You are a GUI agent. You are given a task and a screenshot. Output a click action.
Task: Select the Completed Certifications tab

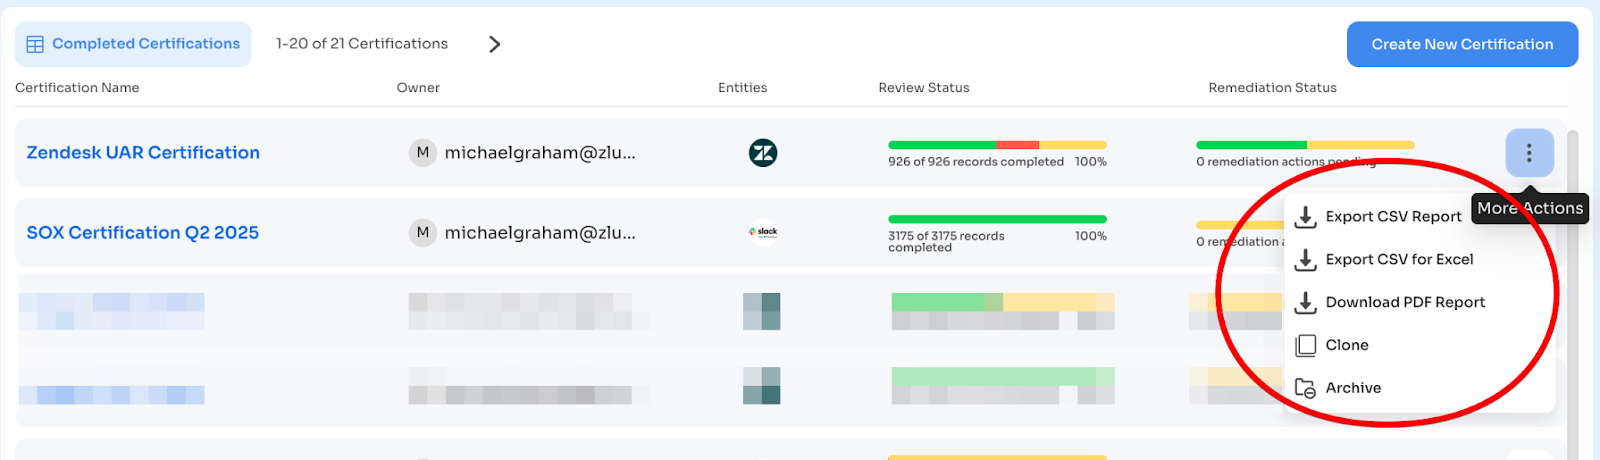tap(133, 44)
